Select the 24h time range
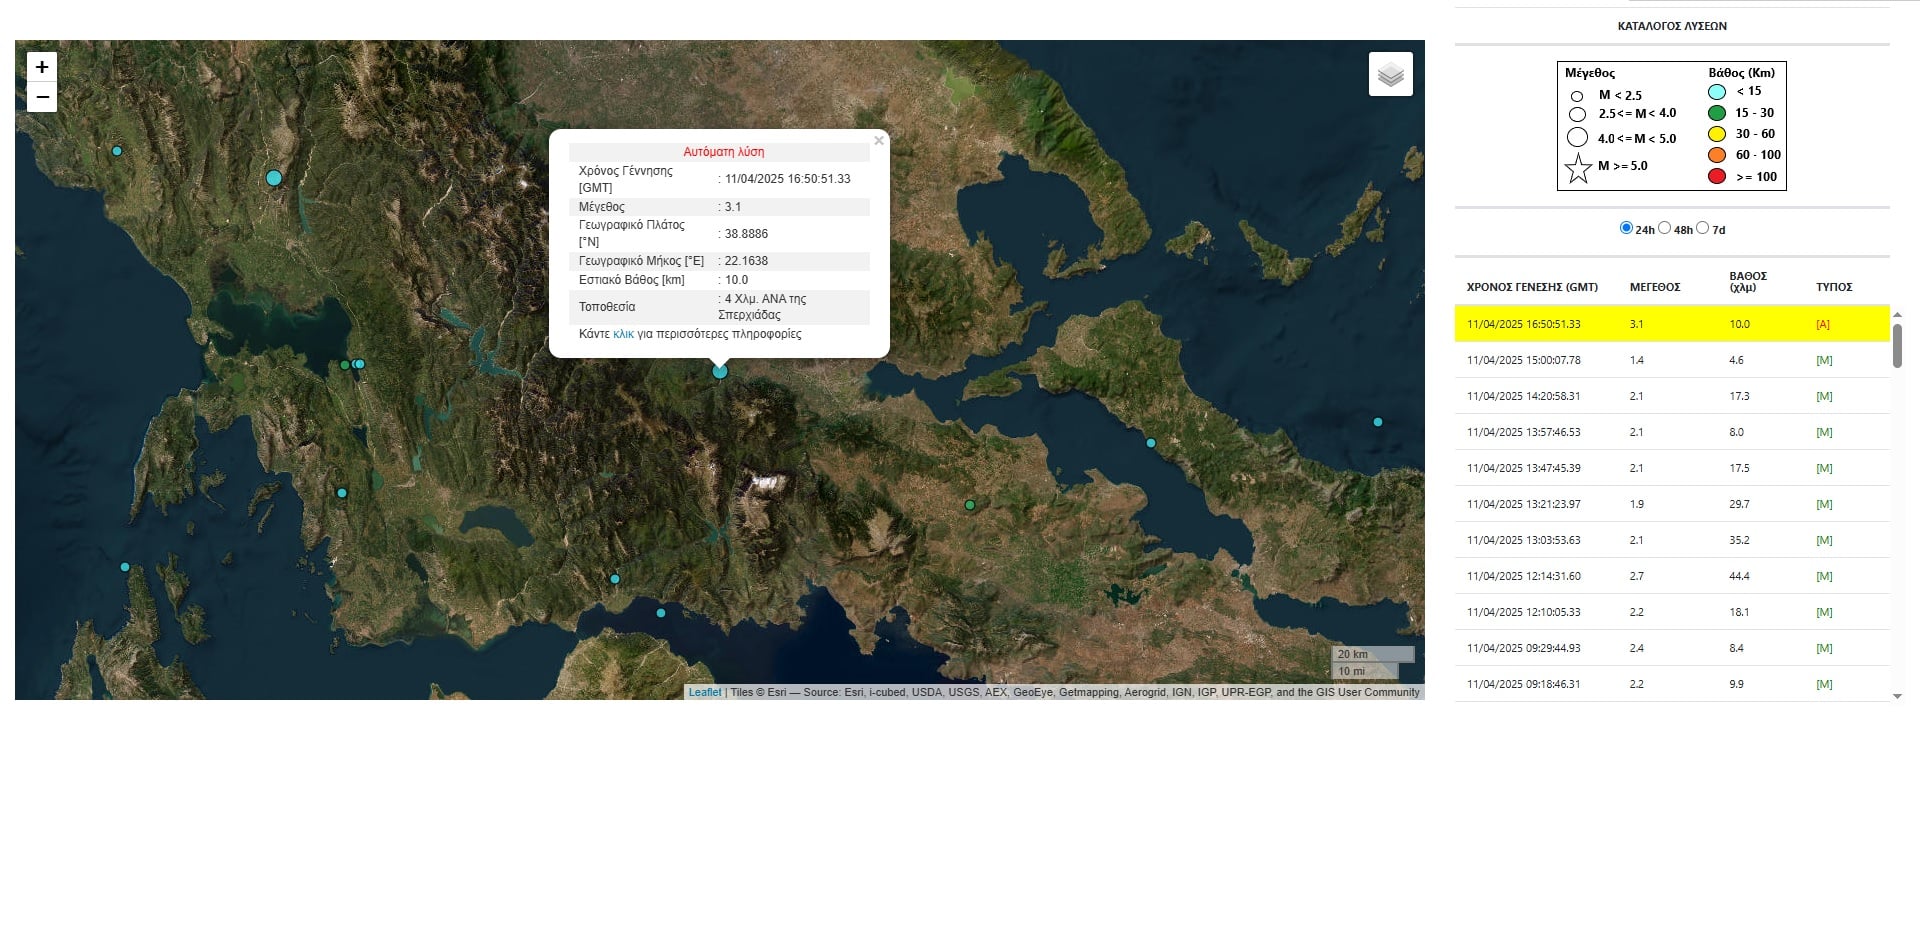Screen dimensions: 1920x929 (x=1626, y=228)
